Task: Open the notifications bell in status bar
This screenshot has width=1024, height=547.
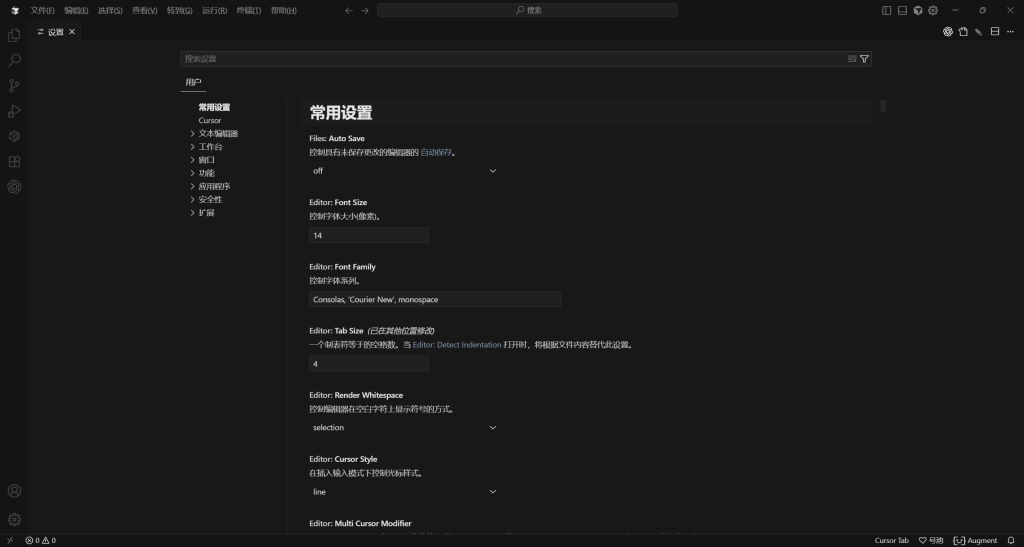Action: tap(1011, 540)
